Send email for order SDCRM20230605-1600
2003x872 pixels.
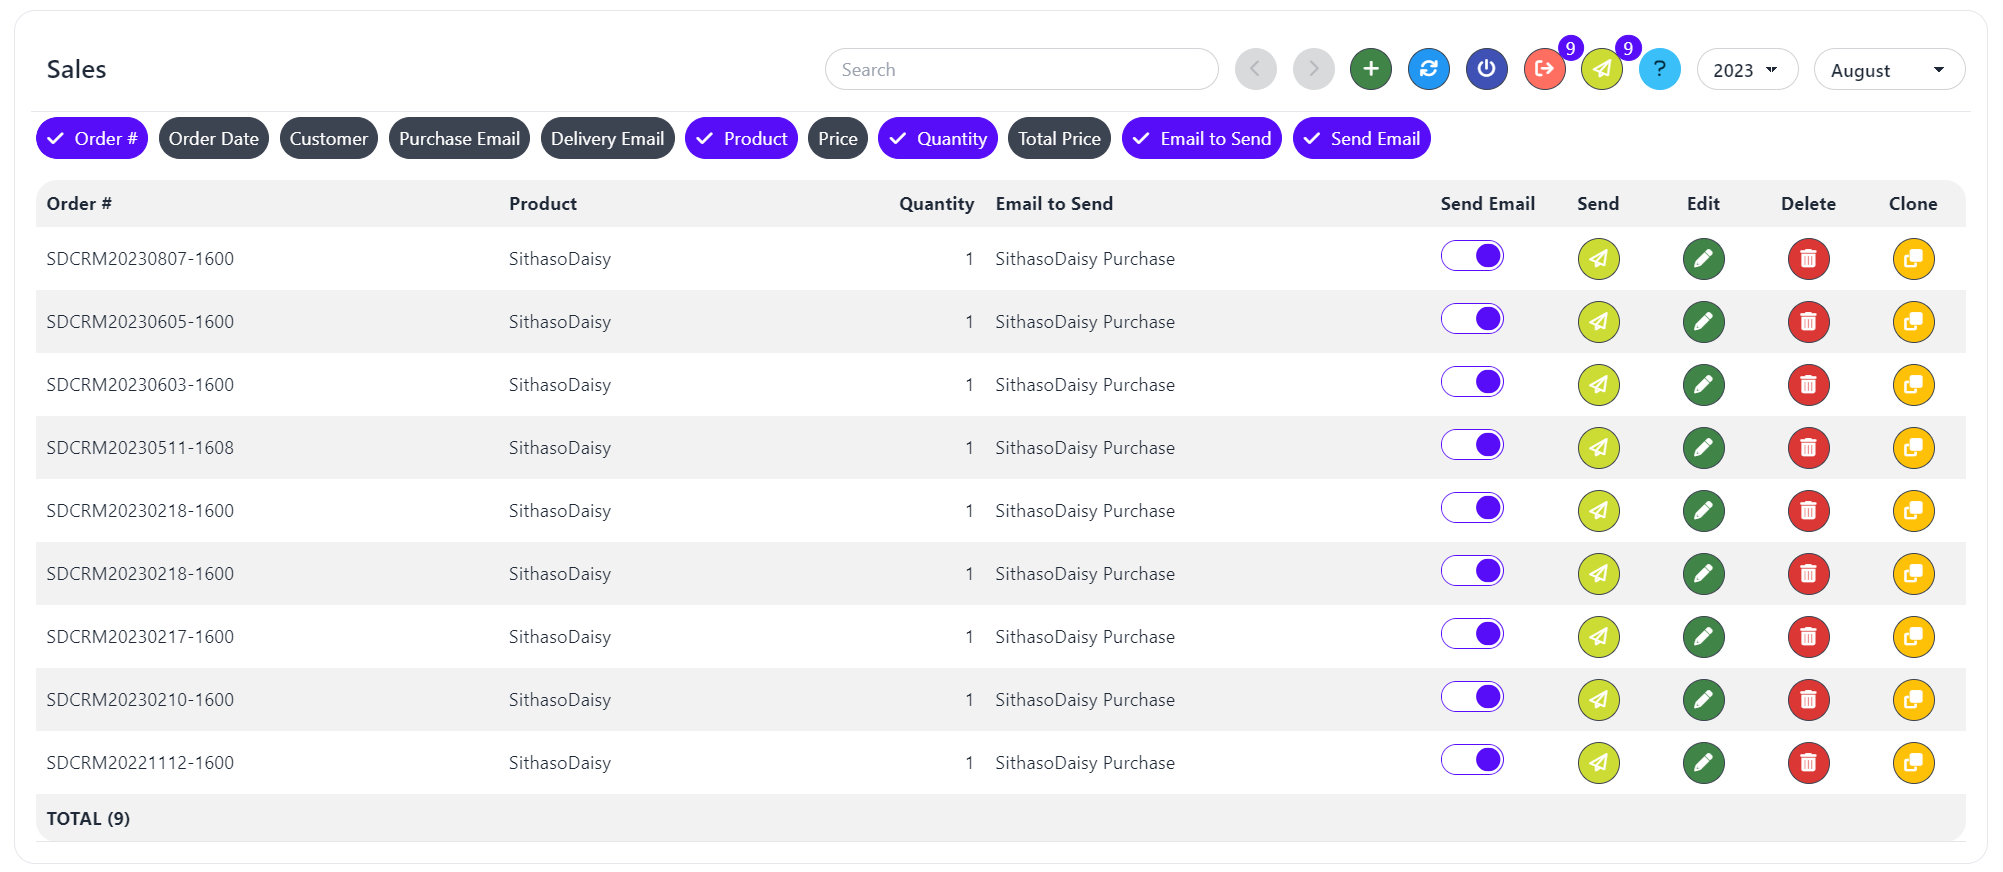pos(1599,322)
